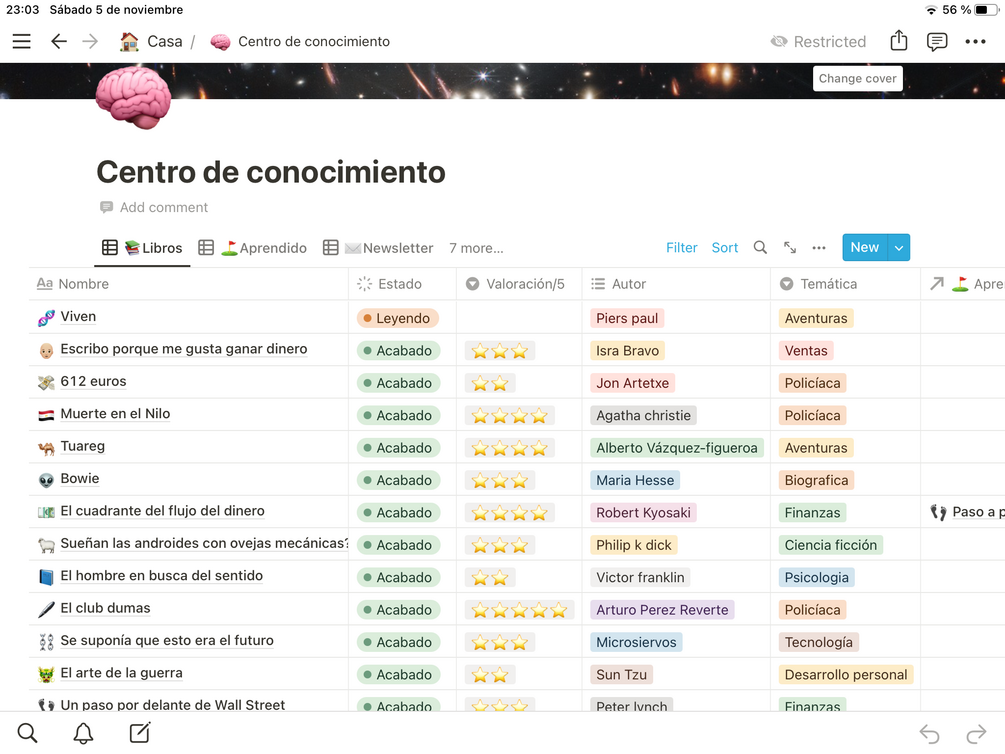Open the New button dropdown arrow
This screenshot has height=754, width=1005.
tap(899, 248)
